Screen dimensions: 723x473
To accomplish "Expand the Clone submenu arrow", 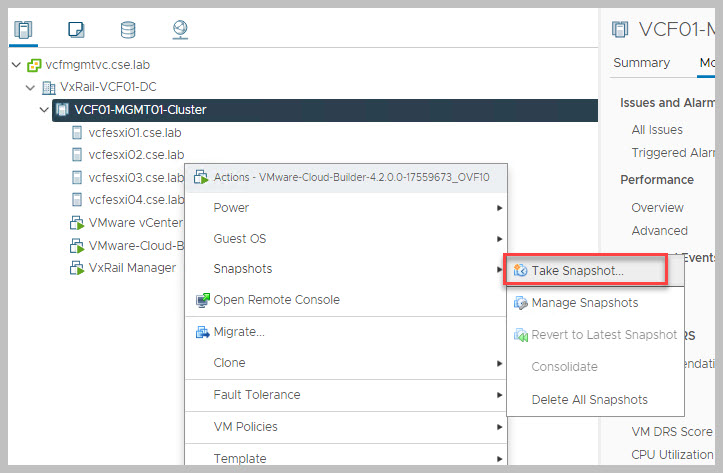I will [x=499, y=363].
